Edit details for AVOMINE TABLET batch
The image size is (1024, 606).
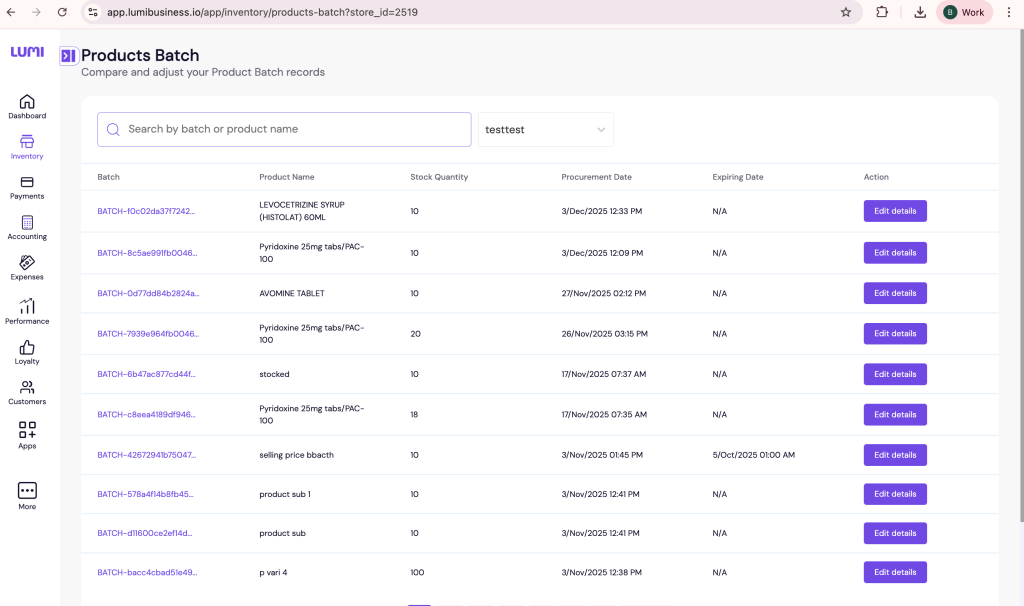(895, 293)
